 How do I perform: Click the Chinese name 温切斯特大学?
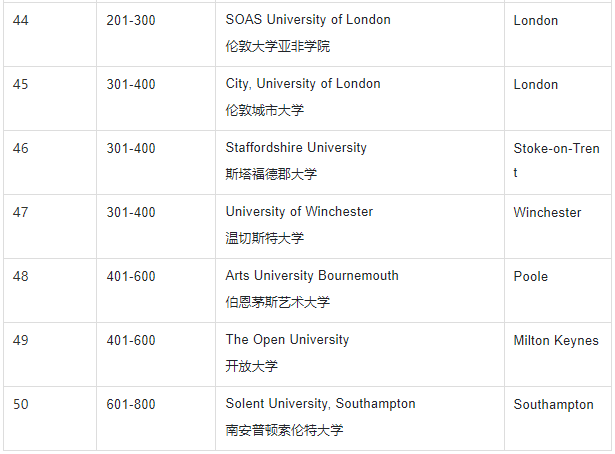pyautogui.click(x=264, y=239)
